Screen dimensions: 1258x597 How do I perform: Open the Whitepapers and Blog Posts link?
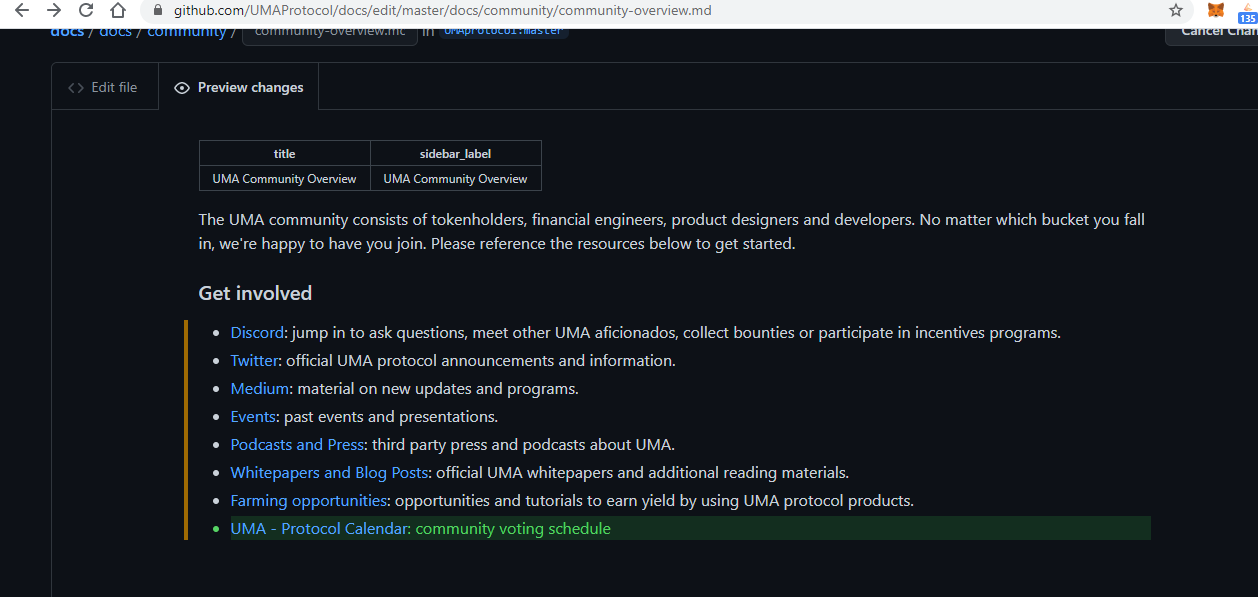tap(329, 473)
